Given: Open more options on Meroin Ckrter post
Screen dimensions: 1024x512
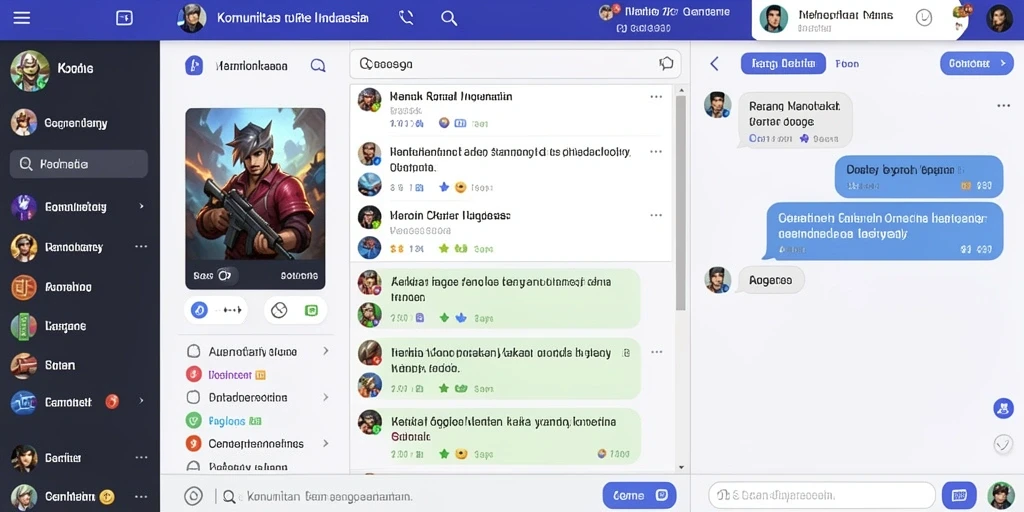Looking at the screenshot, I should coord(656,215).
